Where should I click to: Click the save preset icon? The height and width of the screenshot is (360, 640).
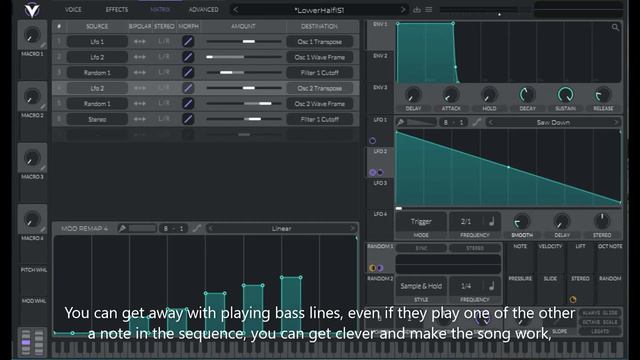(x=417, y=9)
